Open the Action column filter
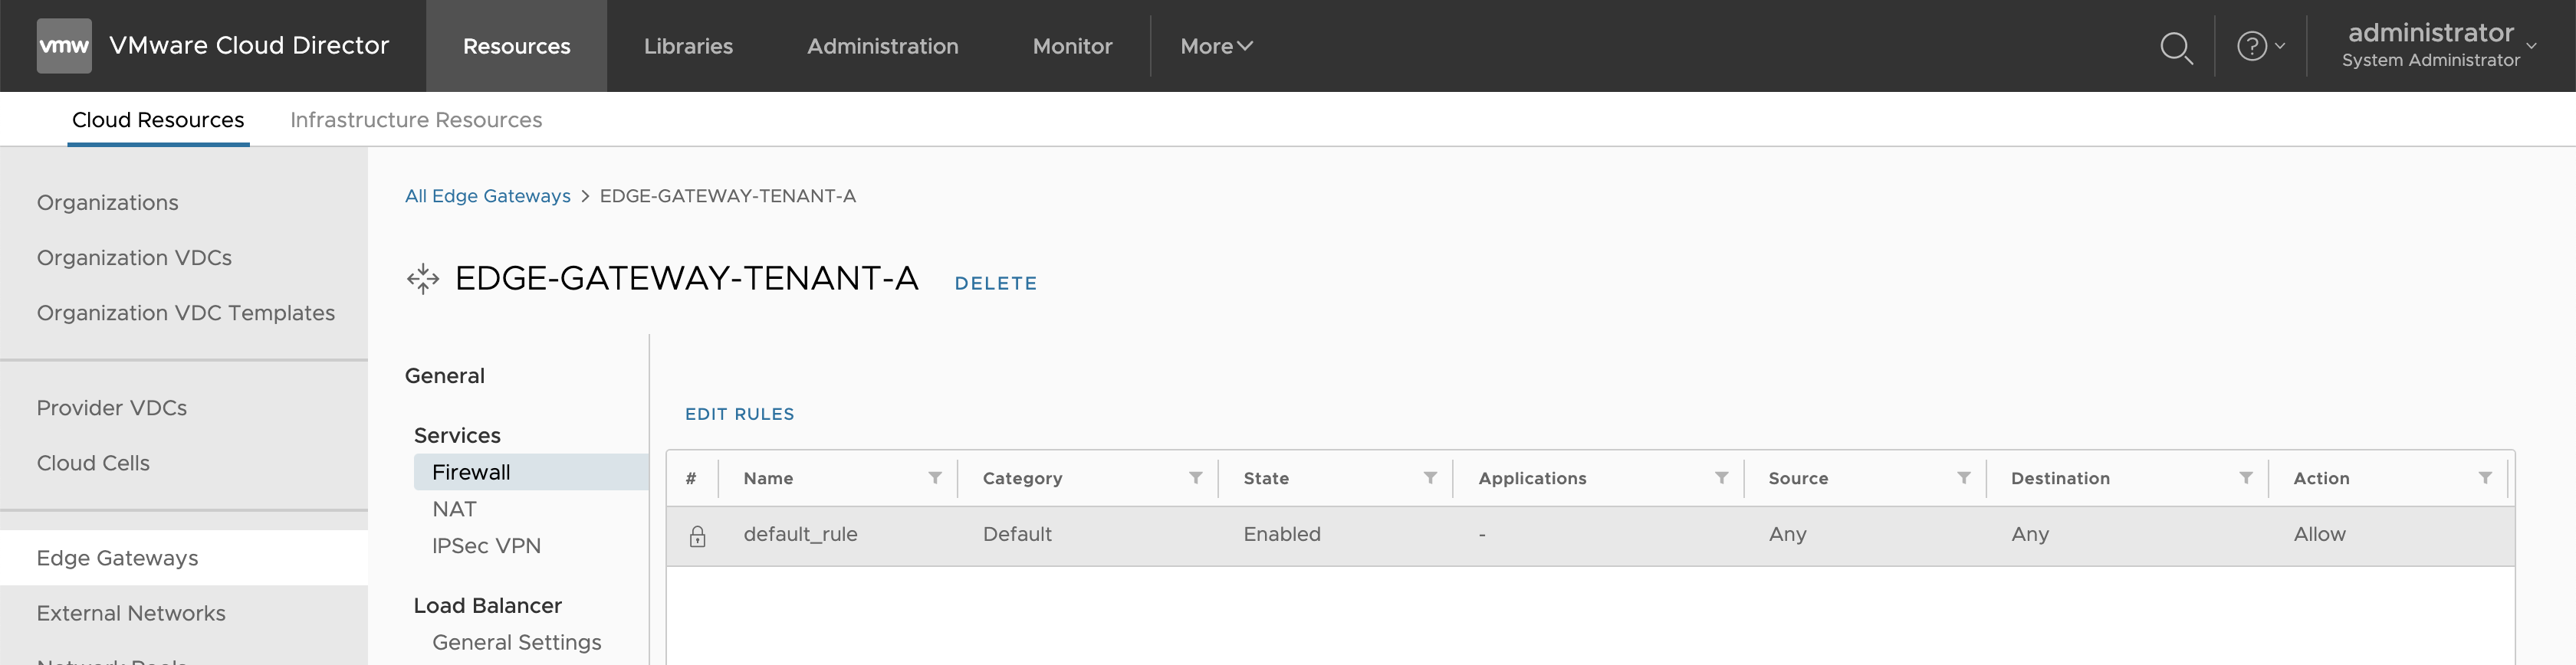 click(2485, 478)
